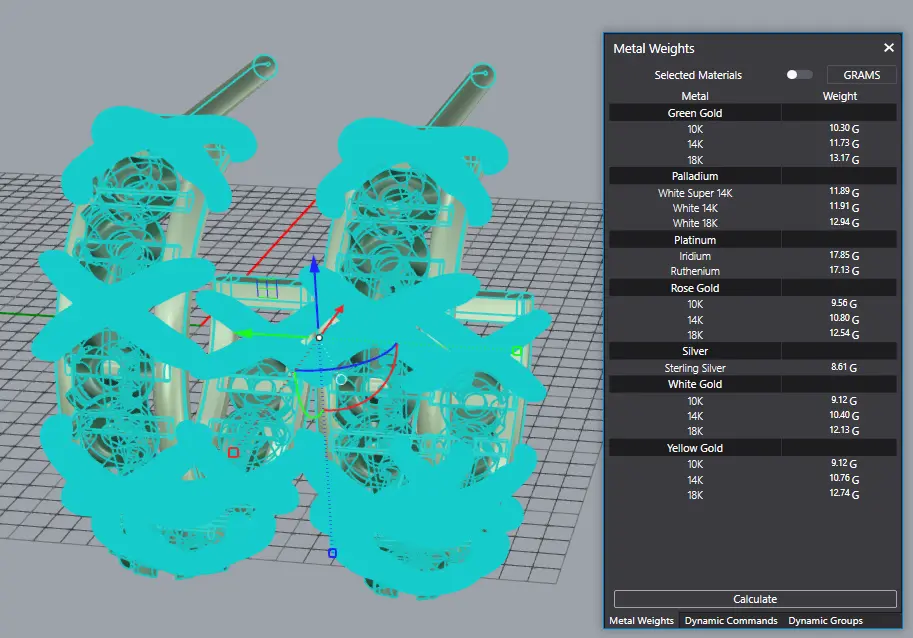The image size is (913, 638).
Task: Select the Iridium platinum row
Action: click(x=695, y=256)
